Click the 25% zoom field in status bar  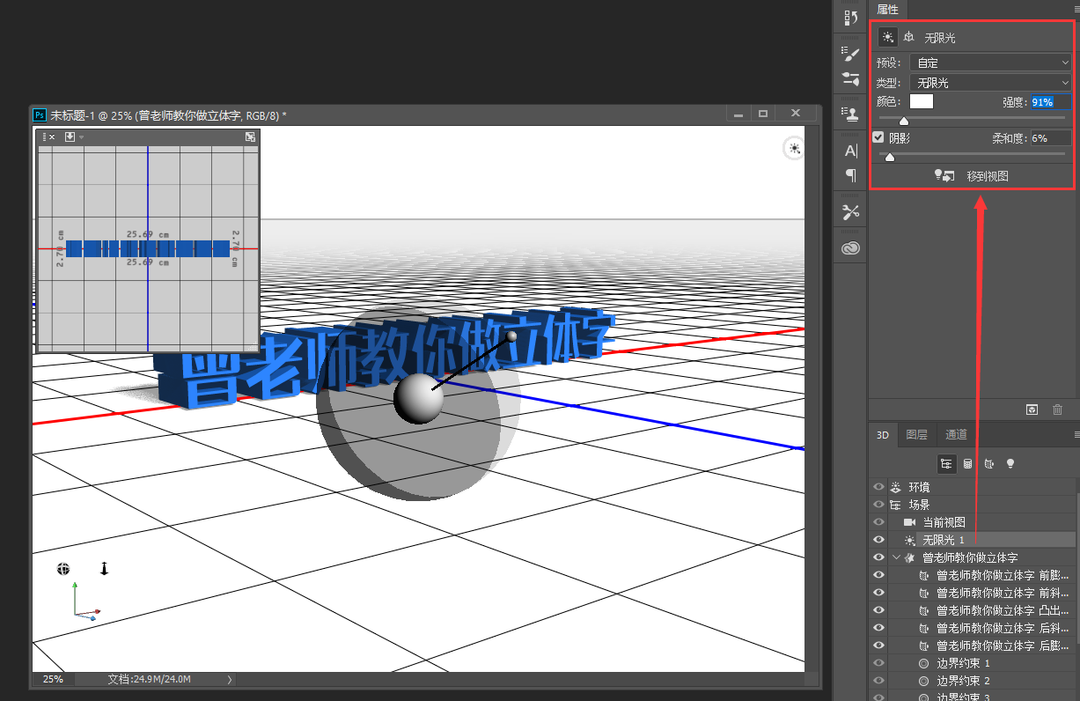tap(53, 679)
